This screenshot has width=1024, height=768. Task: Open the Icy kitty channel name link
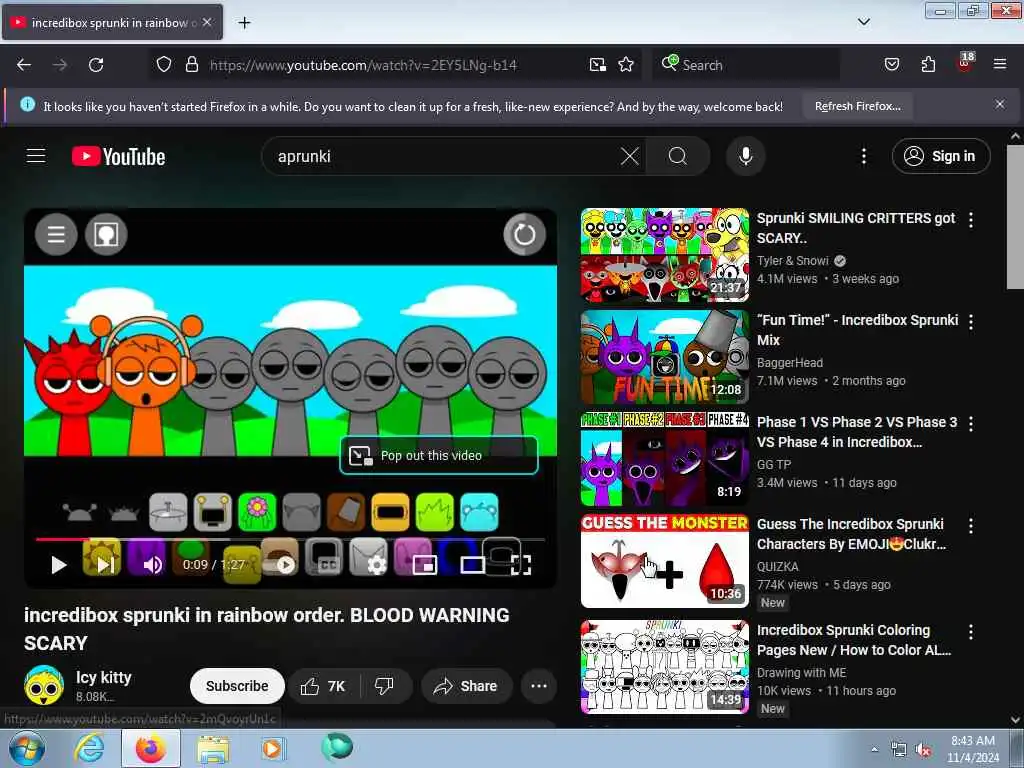[103, 677]
